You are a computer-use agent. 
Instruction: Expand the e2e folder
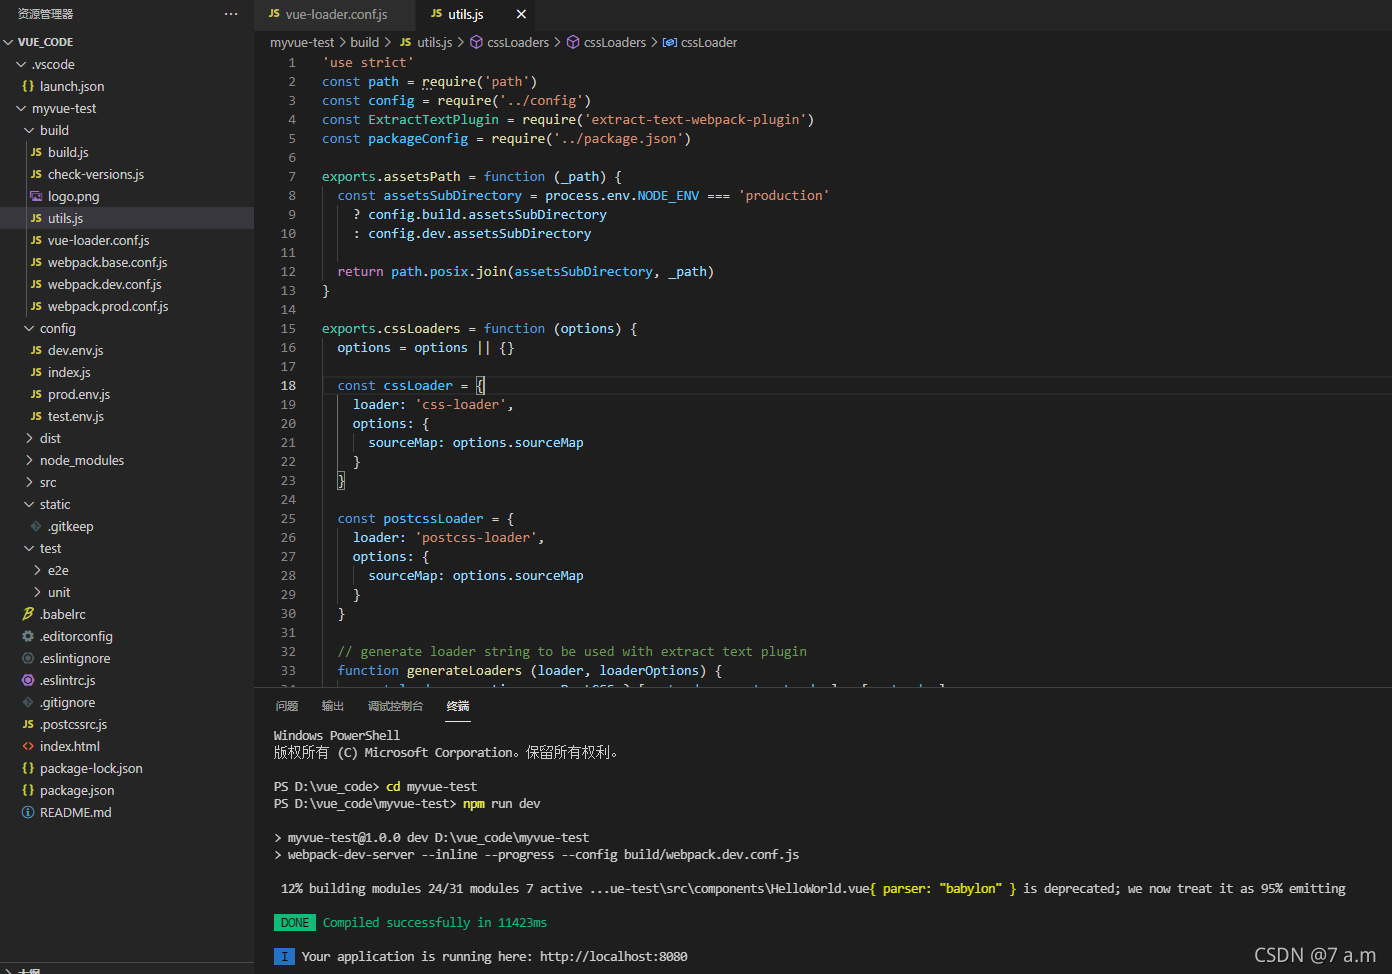click(37, 570)
